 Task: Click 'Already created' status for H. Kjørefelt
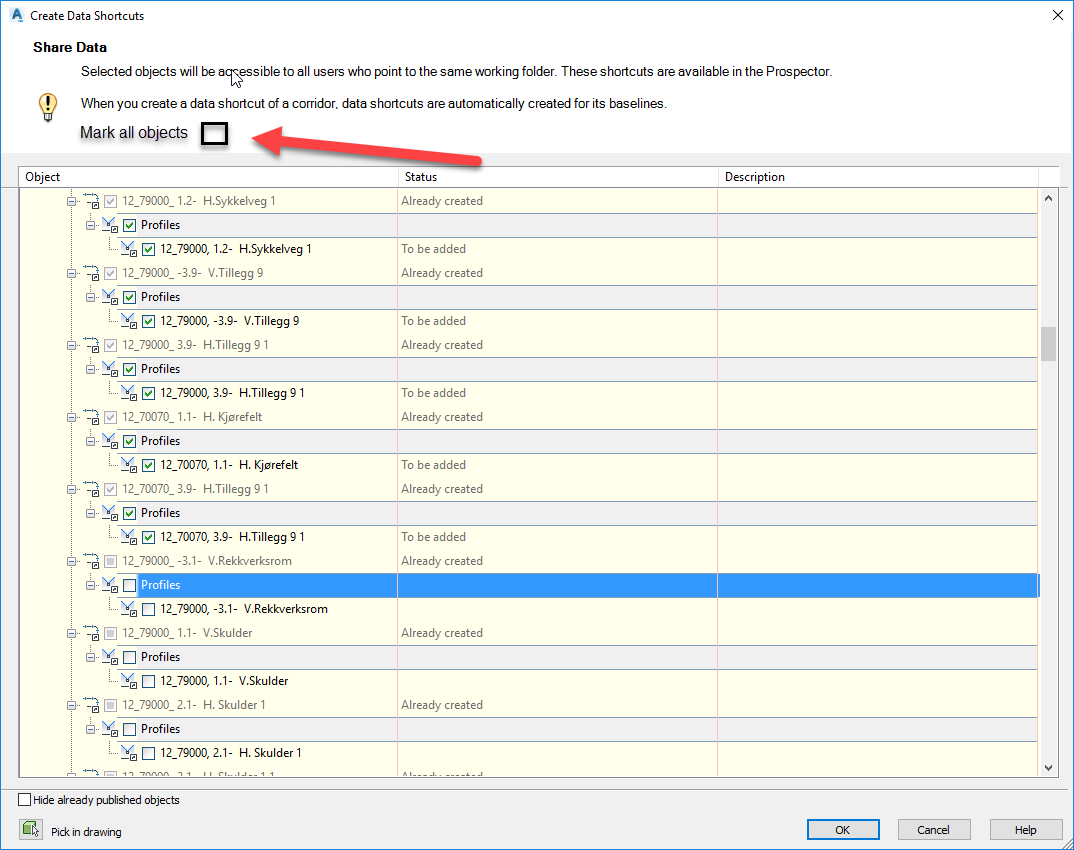[442, 416]
